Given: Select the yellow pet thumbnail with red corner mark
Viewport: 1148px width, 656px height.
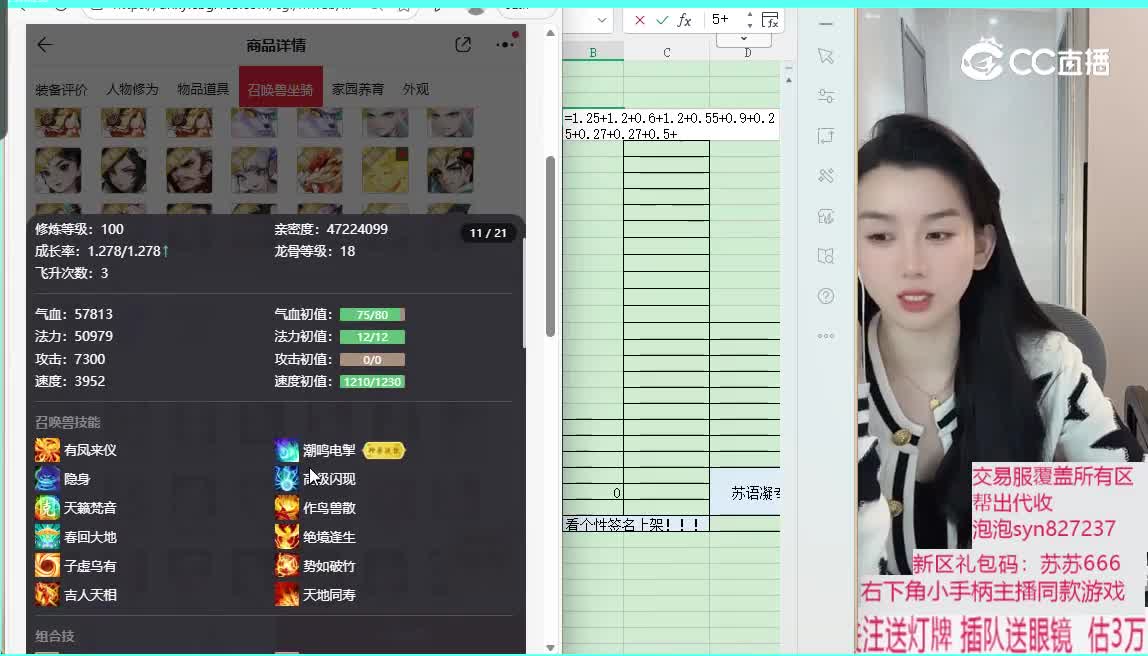Looking at the screenshot, I should point(385,170).
